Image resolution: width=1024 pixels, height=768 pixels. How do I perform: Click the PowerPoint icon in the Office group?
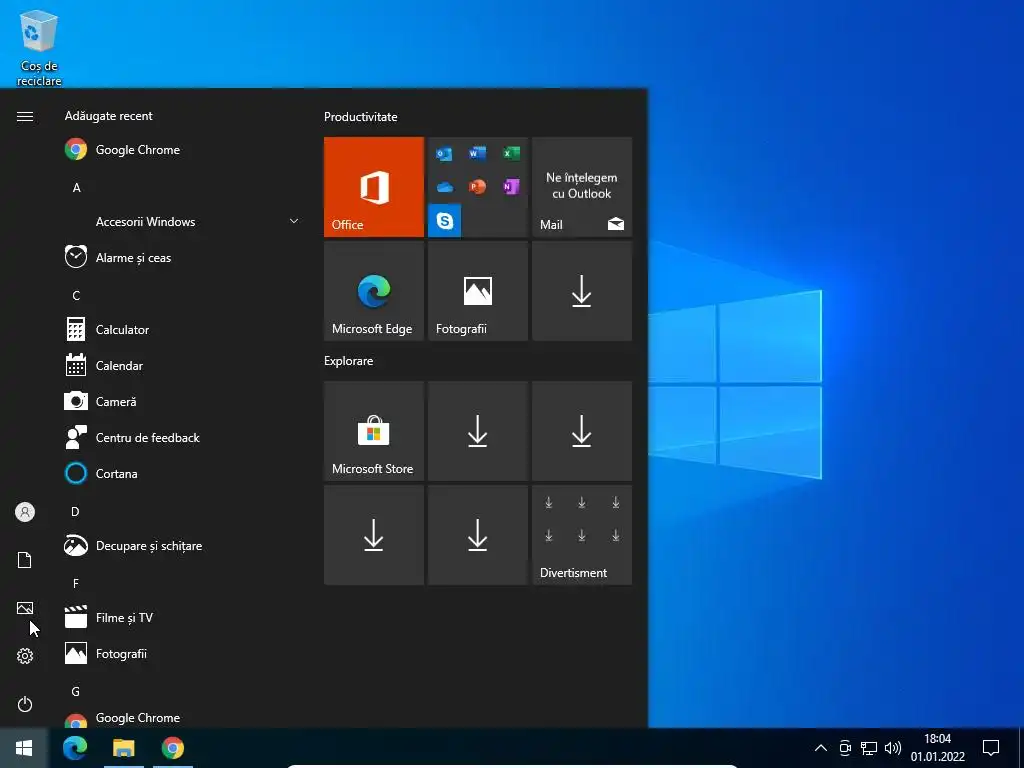478,187
